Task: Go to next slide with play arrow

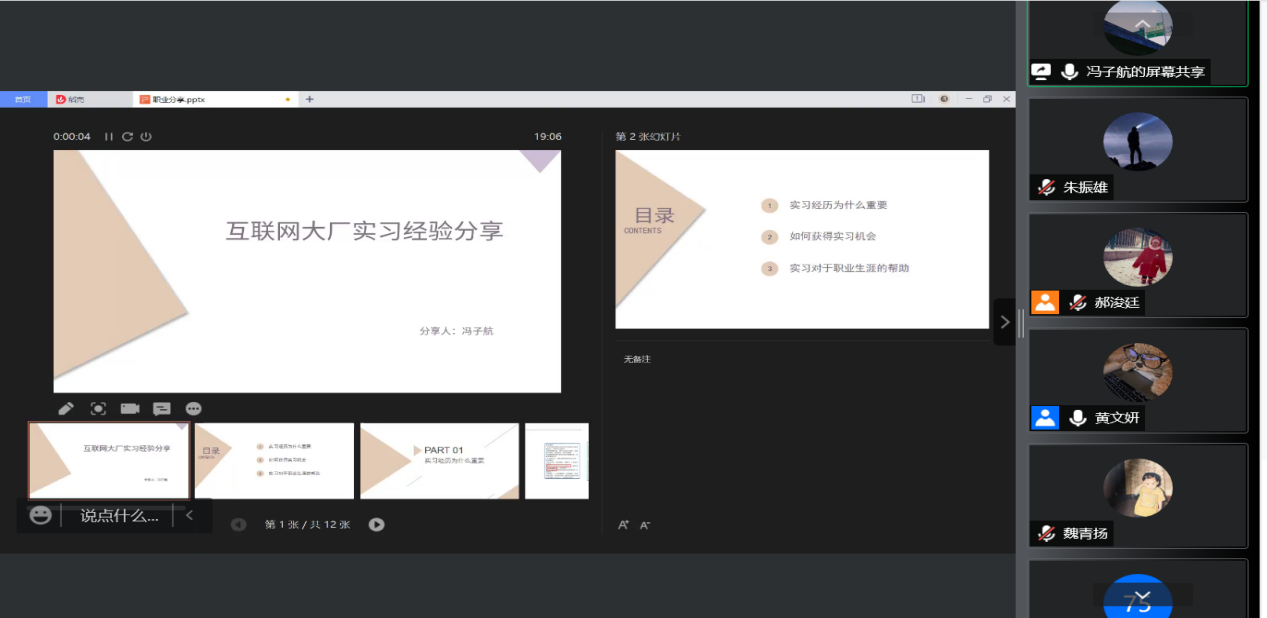Action: (376, 524)
